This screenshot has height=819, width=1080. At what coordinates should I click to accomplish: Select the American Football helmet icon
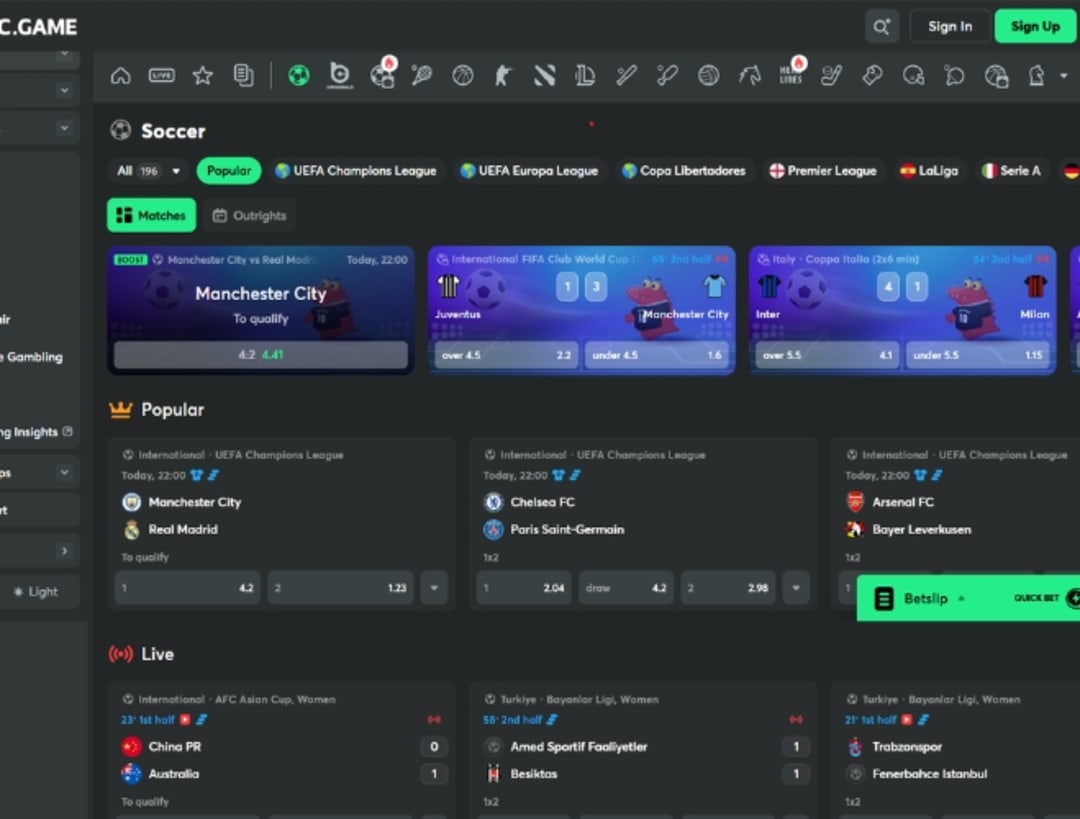(x=913, y=75)
